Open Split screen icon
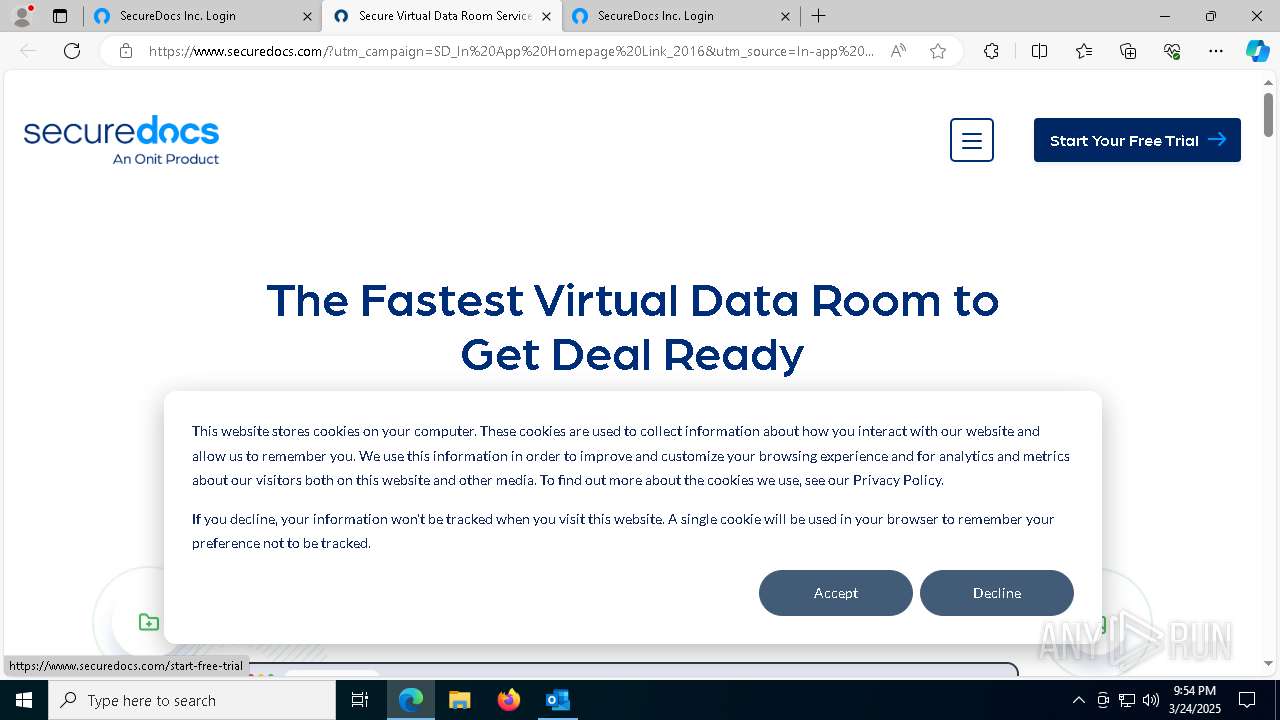 pos(1039,51)
